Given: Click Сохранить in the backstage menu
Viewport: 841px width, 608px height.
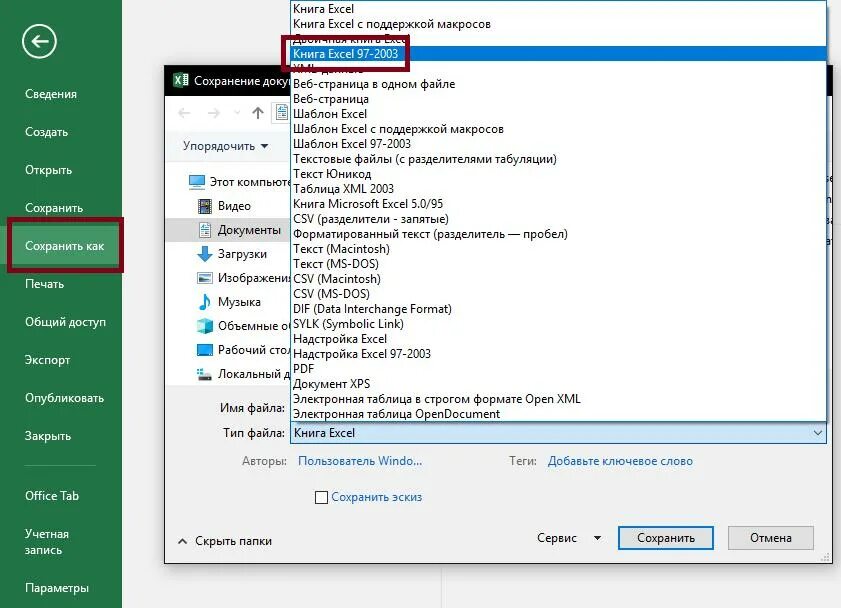Looking at the screenshot, I should pyautogui.click(x=54, y=208).
